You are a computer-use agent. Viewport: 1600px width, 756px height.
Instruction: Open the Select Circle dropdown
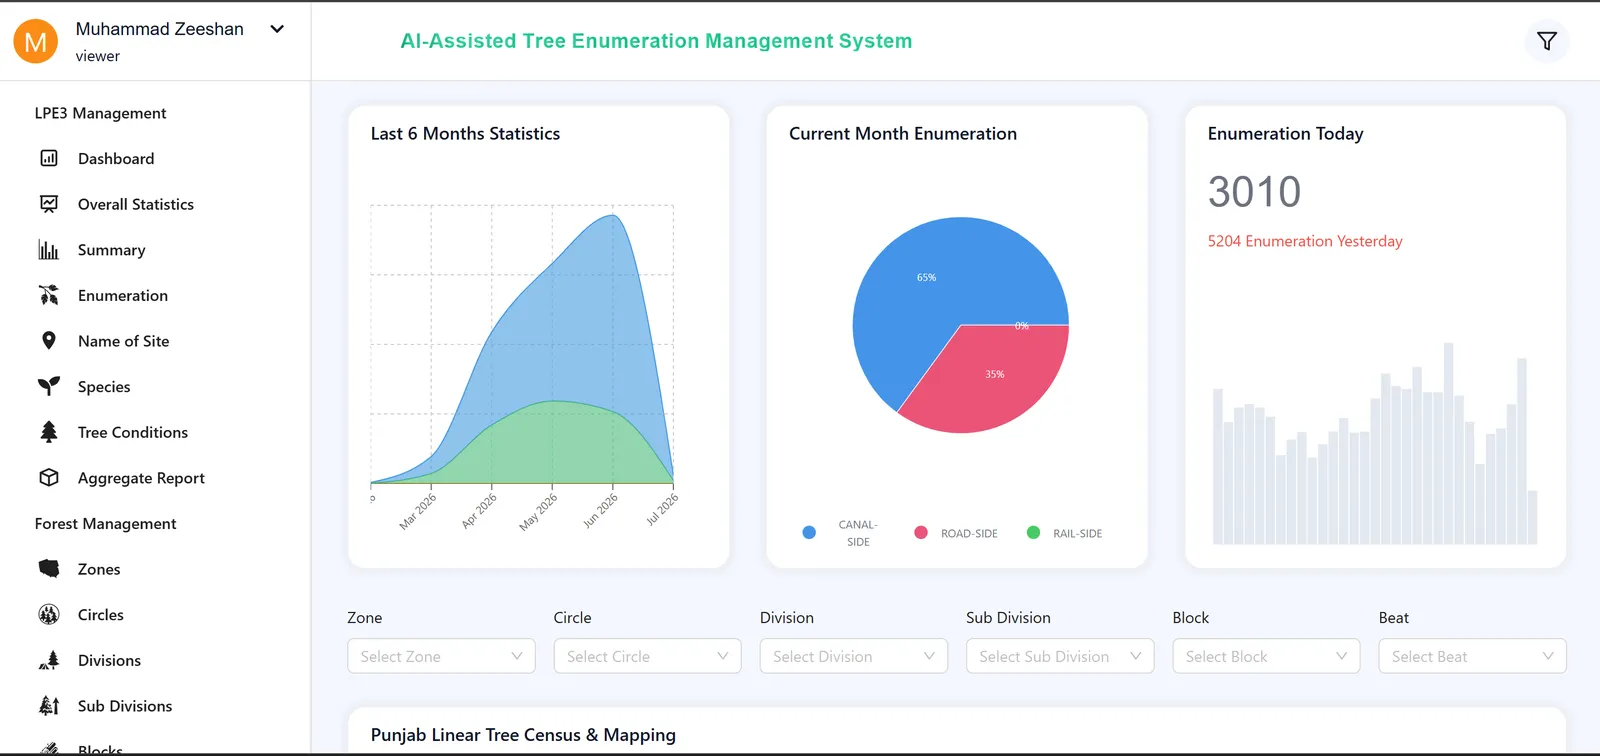[x=647, y=656]
